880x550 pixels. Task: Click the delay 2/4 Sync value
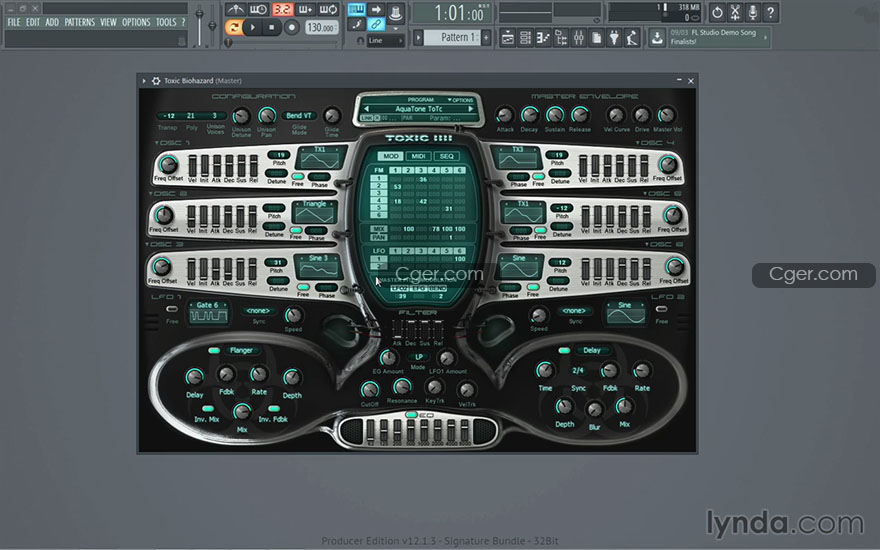click(x=578, y=370)
